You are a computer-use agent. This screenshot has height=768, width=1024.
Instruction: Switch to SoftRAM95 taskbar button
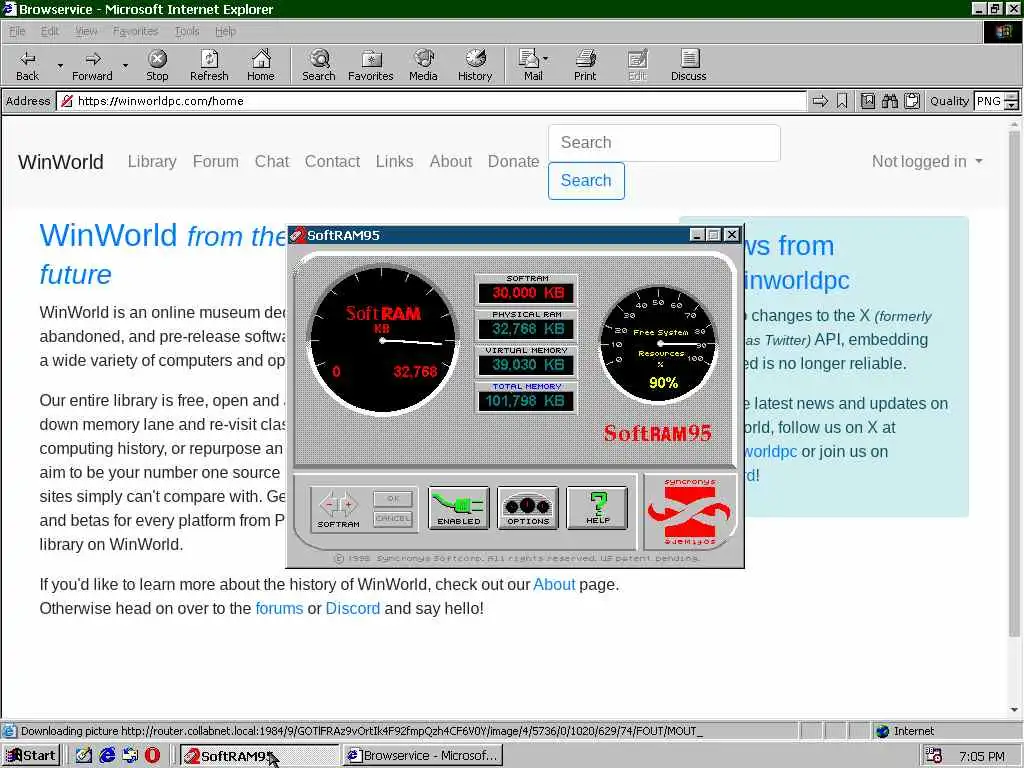(x=259, y=756)
